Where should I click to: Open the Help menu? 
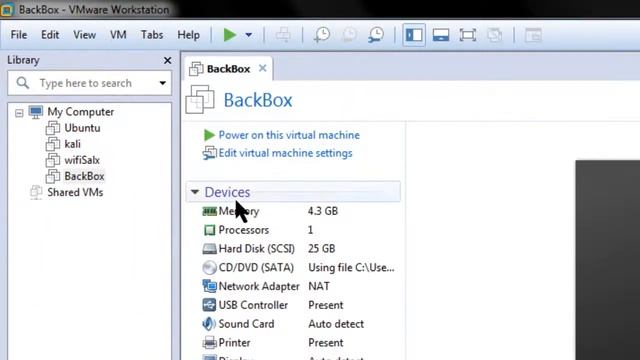click(188, 35)
